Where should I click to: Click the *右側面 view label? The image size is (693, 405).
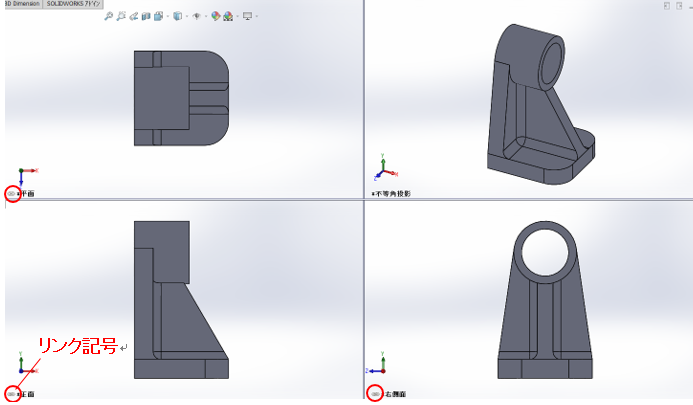(392, 394)
